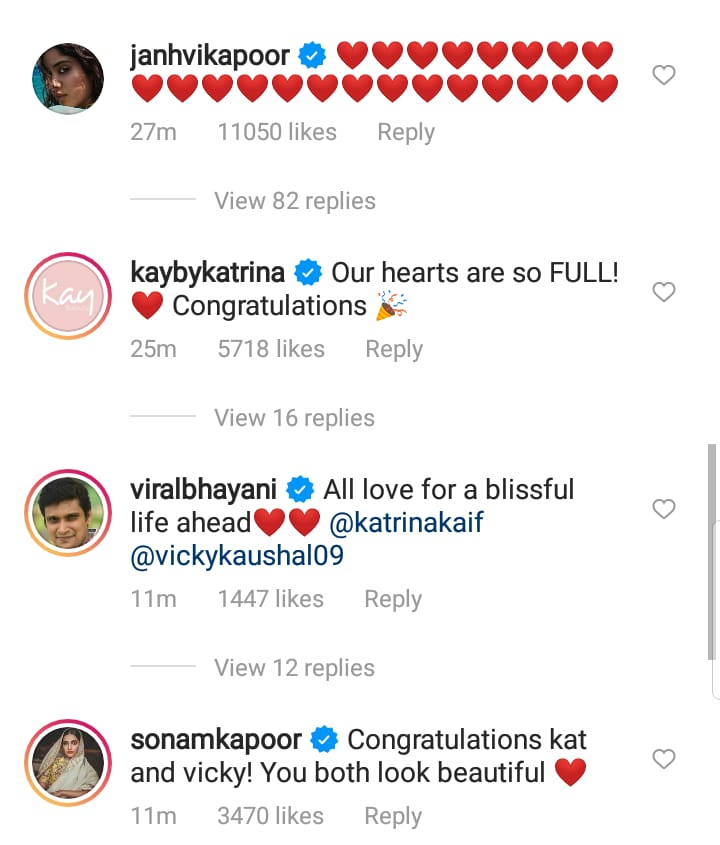Reply to sonamkapoor's comment

coord(392,816)
